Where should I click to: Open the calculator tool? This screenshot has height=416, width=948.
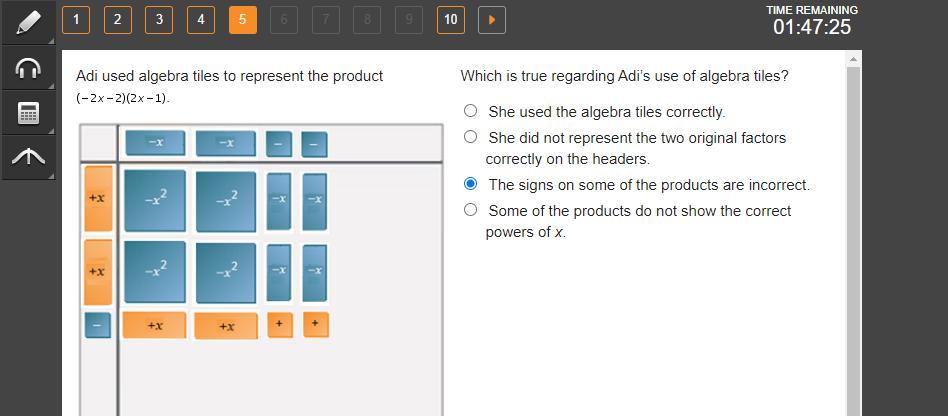(28, 113)
